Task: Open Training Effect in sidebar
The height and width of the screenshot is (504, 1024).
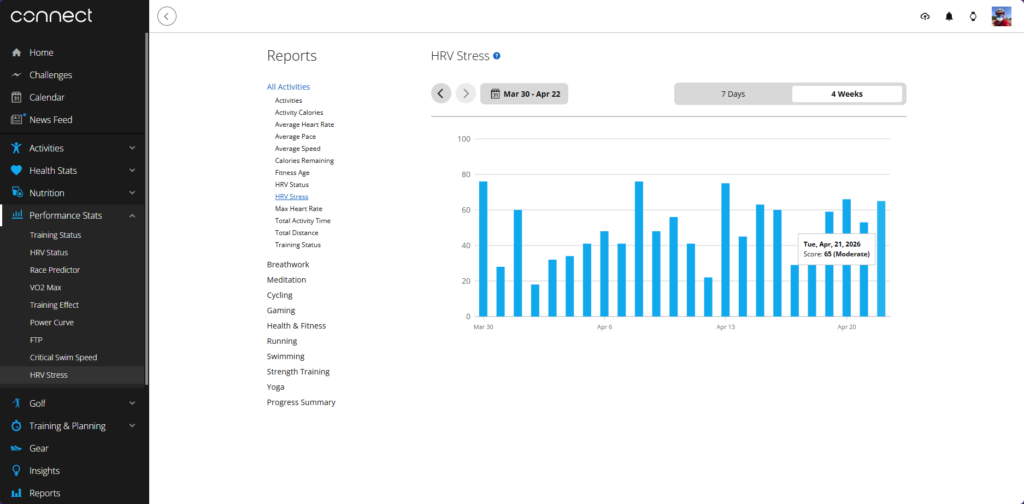Action: point(54,305)
